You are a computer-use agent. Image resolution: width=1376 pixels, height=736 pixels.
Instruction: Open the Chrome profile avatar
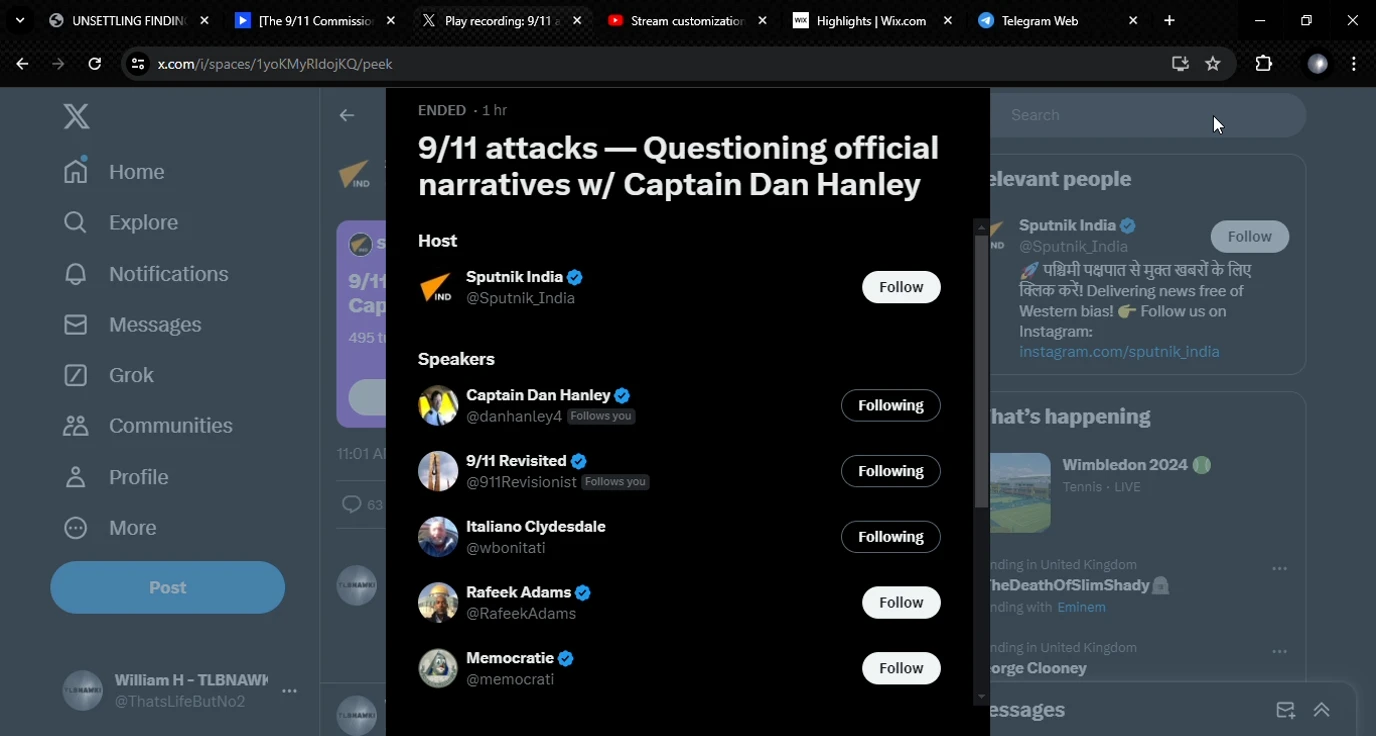coord(1318,64)
